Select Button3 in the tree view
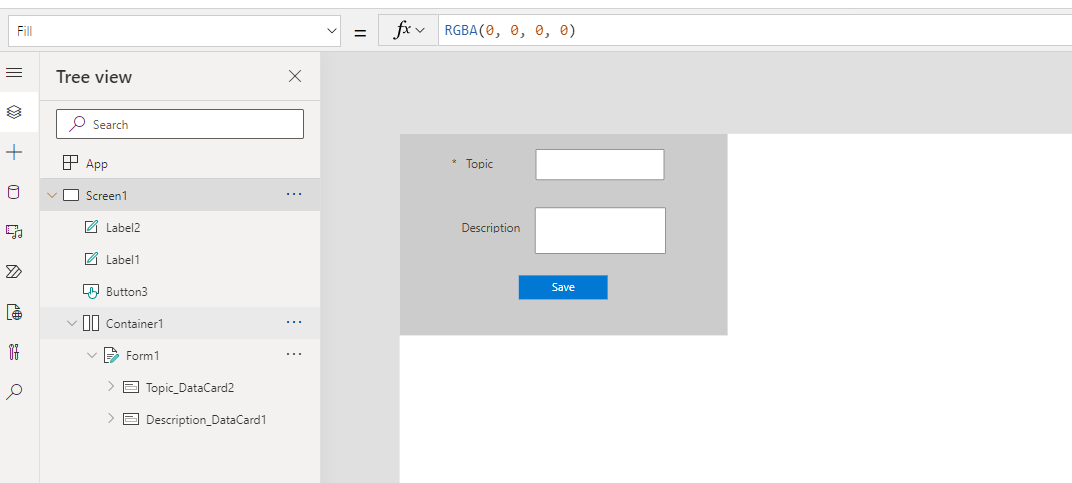This screenshot has height=483, width=1072. point(126,291)
